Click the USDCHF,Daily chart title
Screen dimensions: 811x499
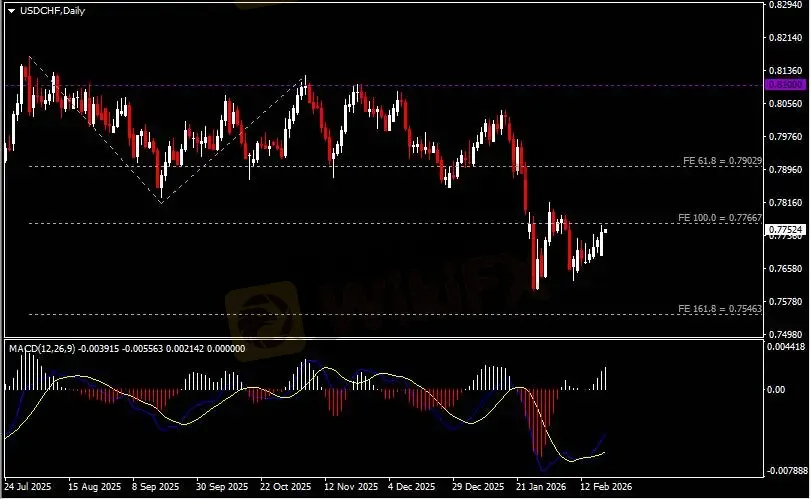49,9
